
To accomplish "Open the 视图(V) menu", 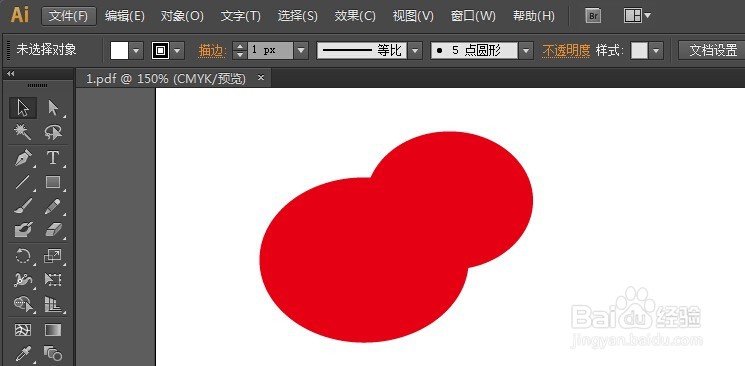I will point(413,16).
